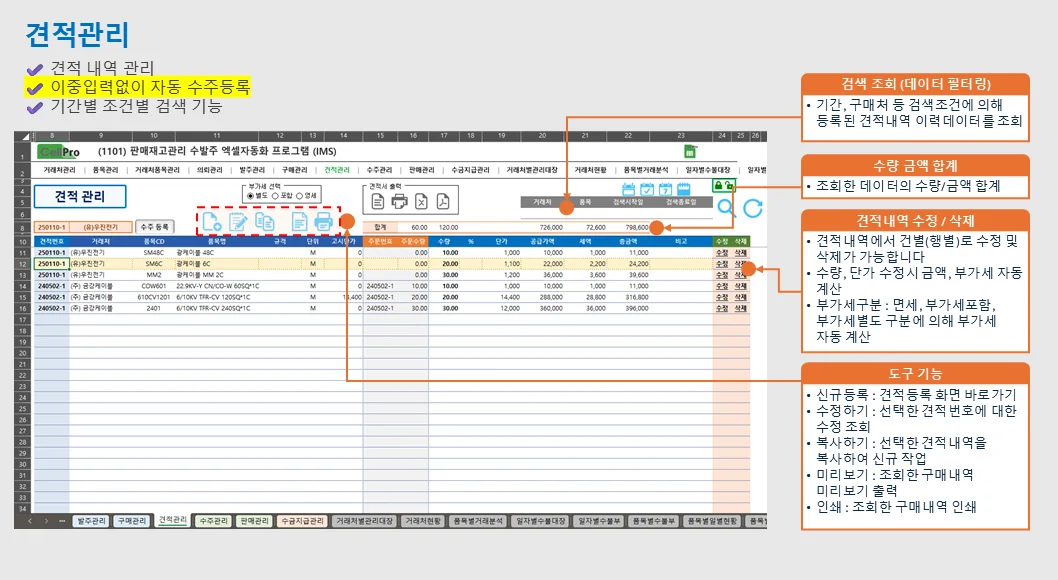Click the circular refresh arrow icon
Screen dimensions: 1058x580
[753, 207]
